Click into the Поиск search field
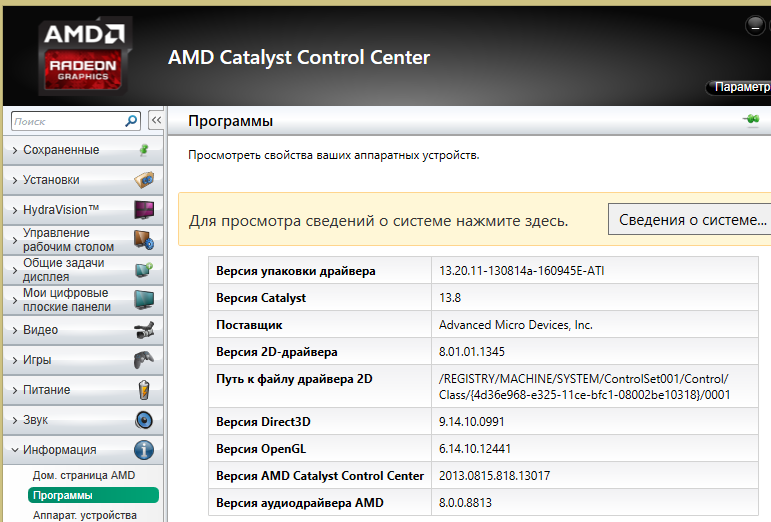 (x=68, y=121)
